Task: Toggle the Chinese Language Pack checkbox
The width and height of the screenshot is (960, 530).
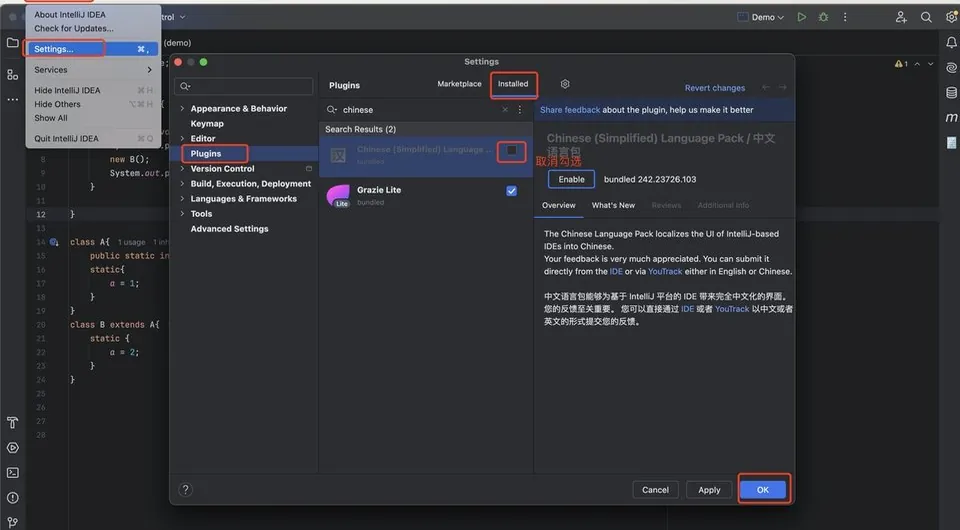Action: click(511, 151)
